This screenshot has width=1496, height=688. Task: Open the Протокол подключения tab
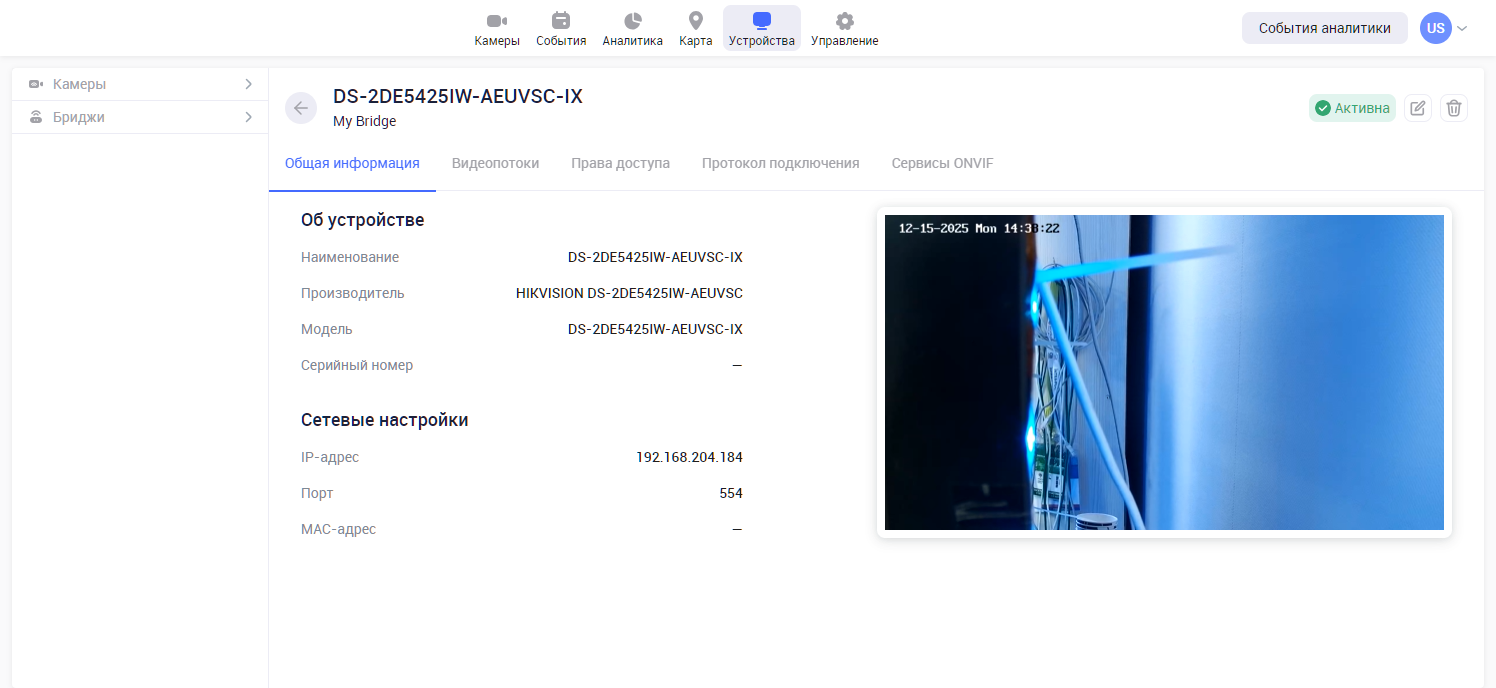(780, 163)
